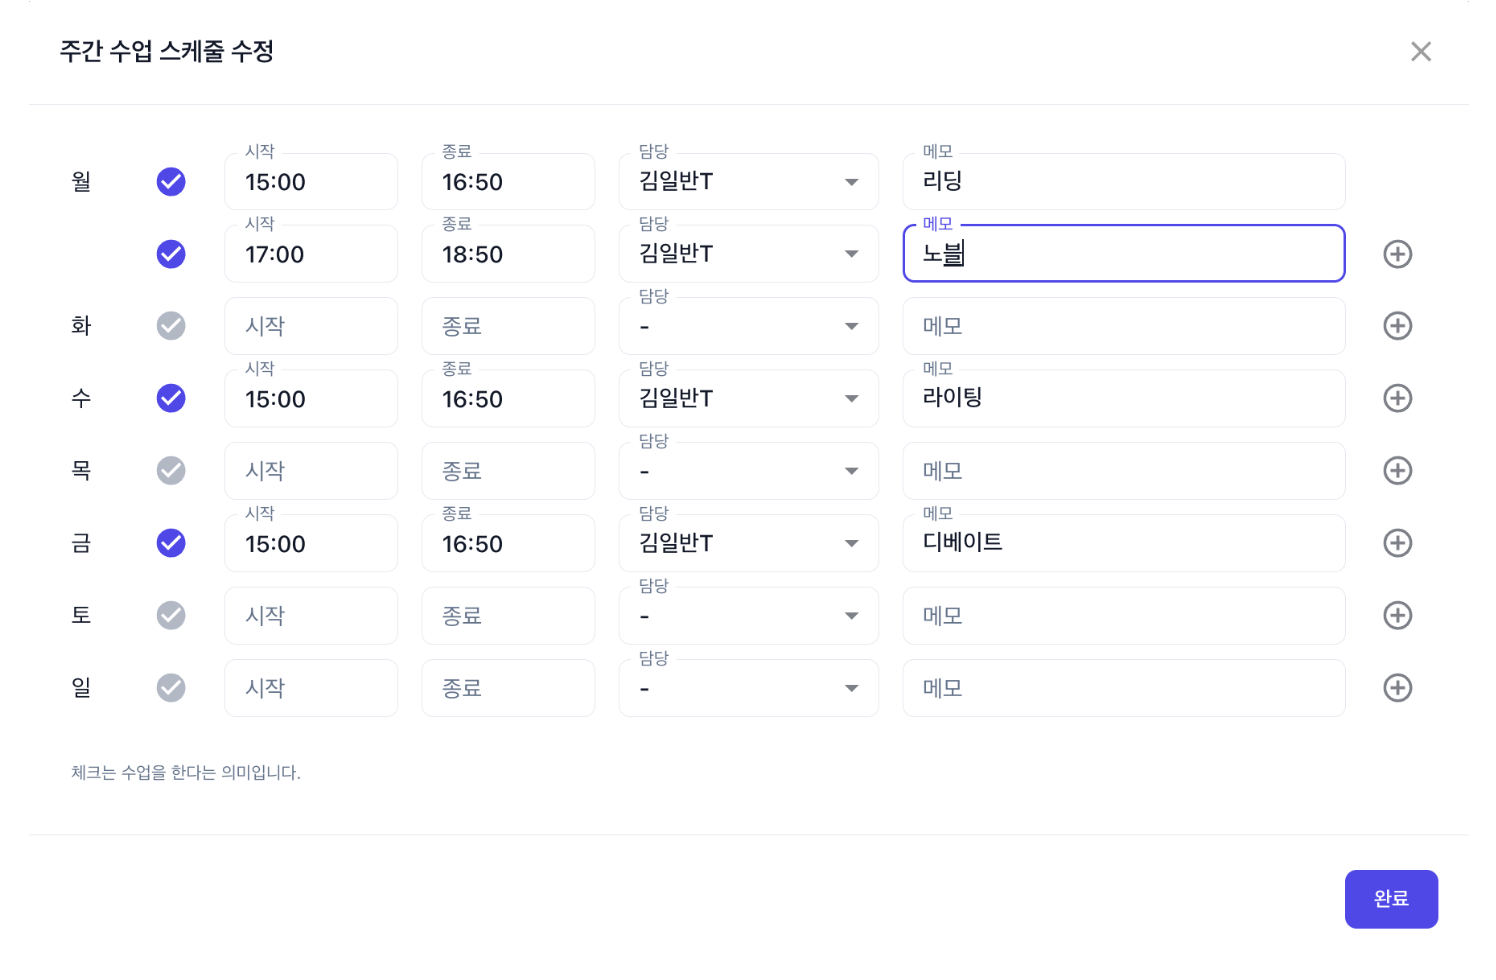1496x980 pixels.
Task: Click the 토 row plus icon
Action: [x=1397, y=615]
